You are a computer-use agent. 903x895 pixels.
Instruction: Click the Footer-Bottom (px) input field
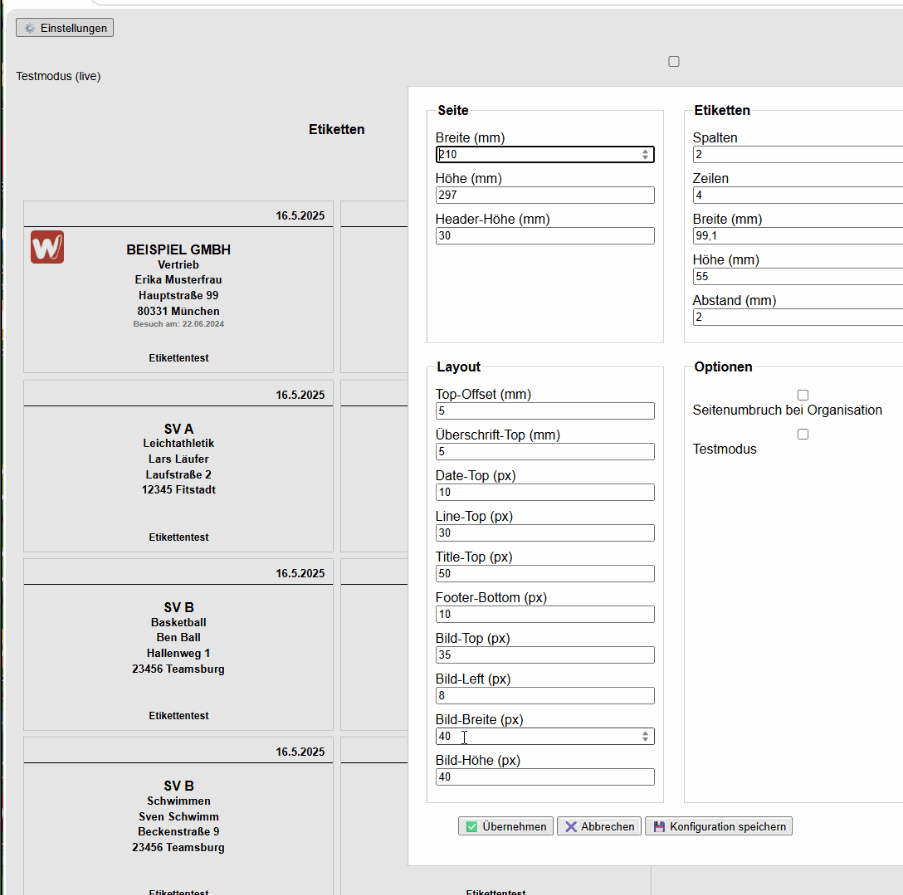tap(545, 614)
